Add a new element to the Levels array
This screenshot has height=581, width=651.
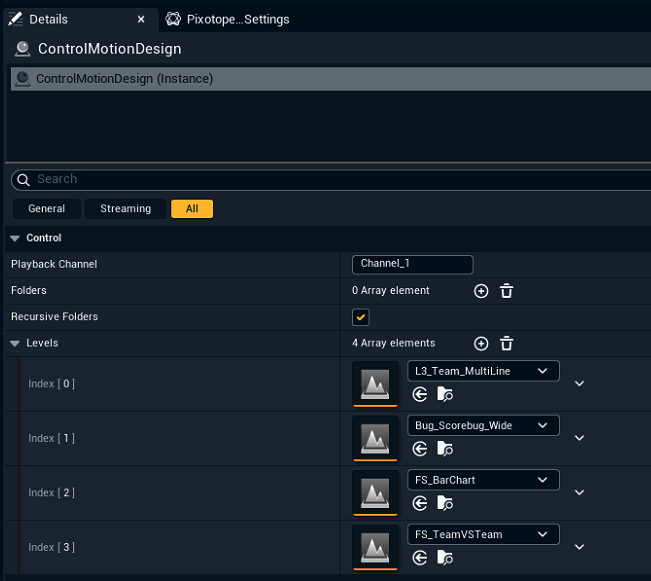point(481,343)
